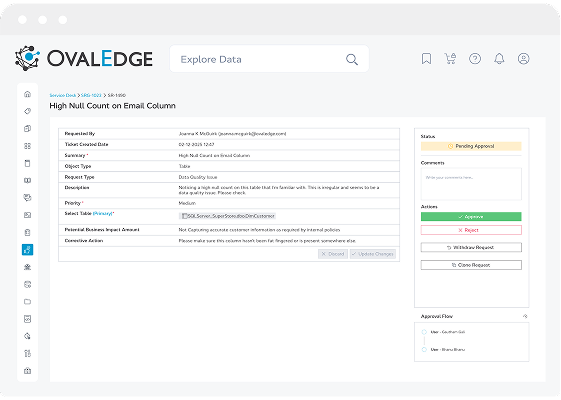The width and height of the screenshot is (561, 400).
Task: Open the help question-mark icon
Action: [475, 59]
